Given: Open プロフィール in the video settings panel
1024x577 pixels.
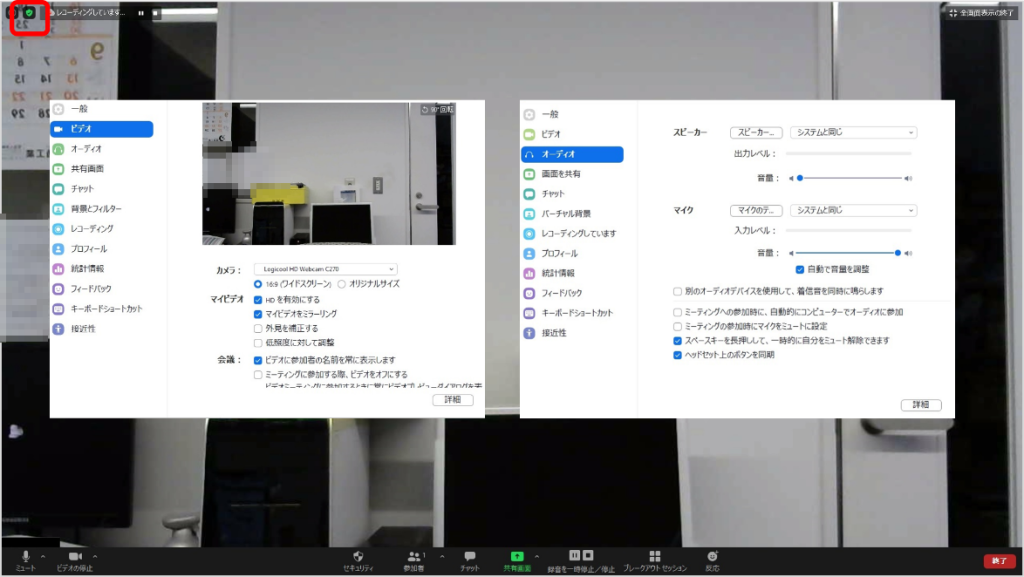Looking at the screenshot, I should [88, 249].
